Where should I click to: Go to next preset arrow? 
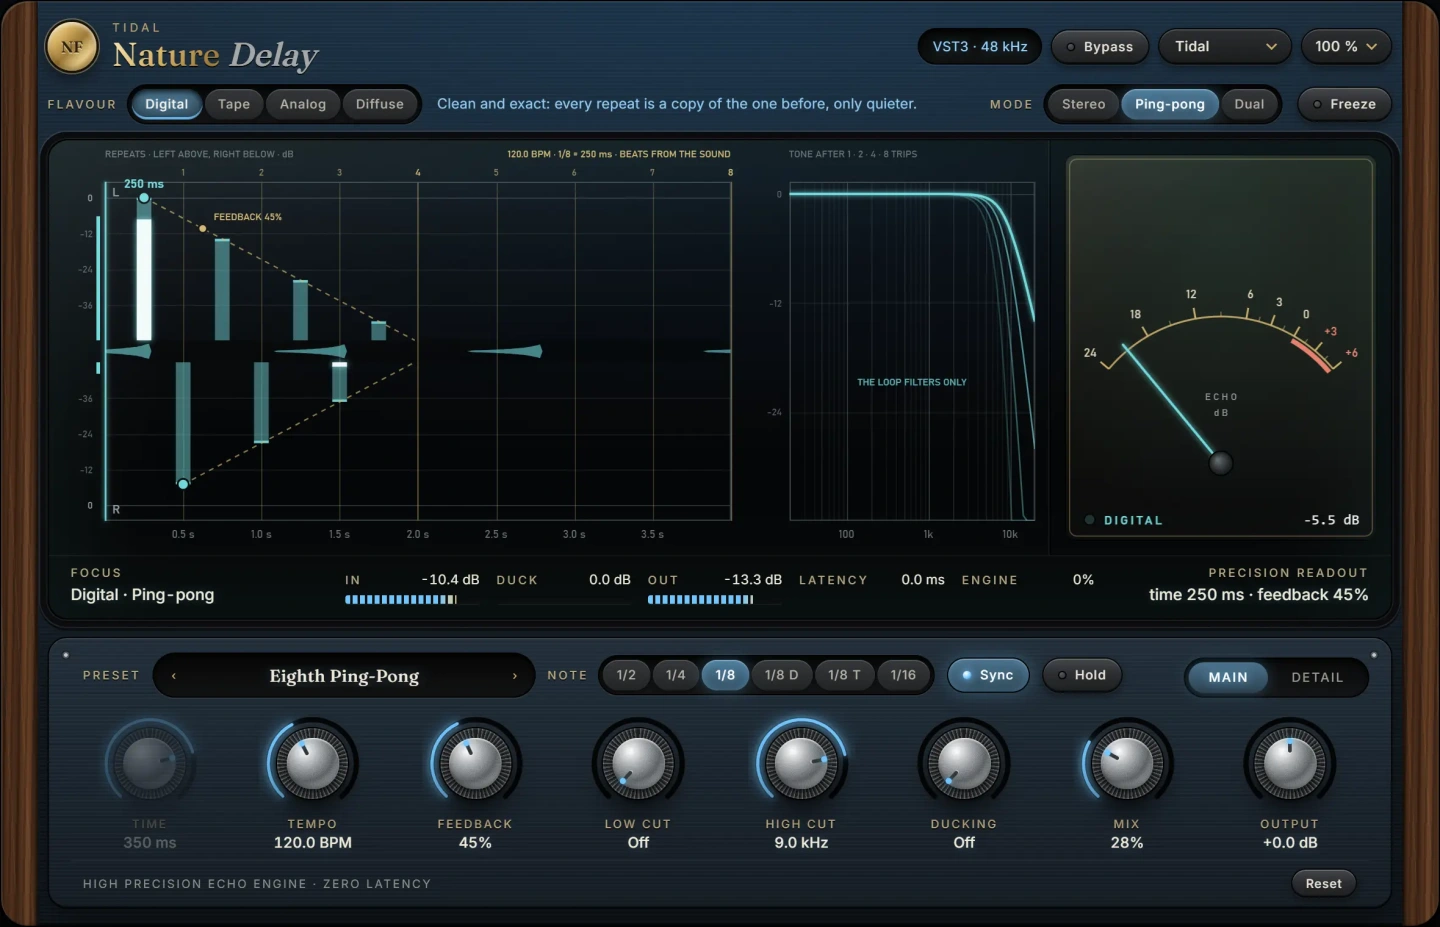515,676
